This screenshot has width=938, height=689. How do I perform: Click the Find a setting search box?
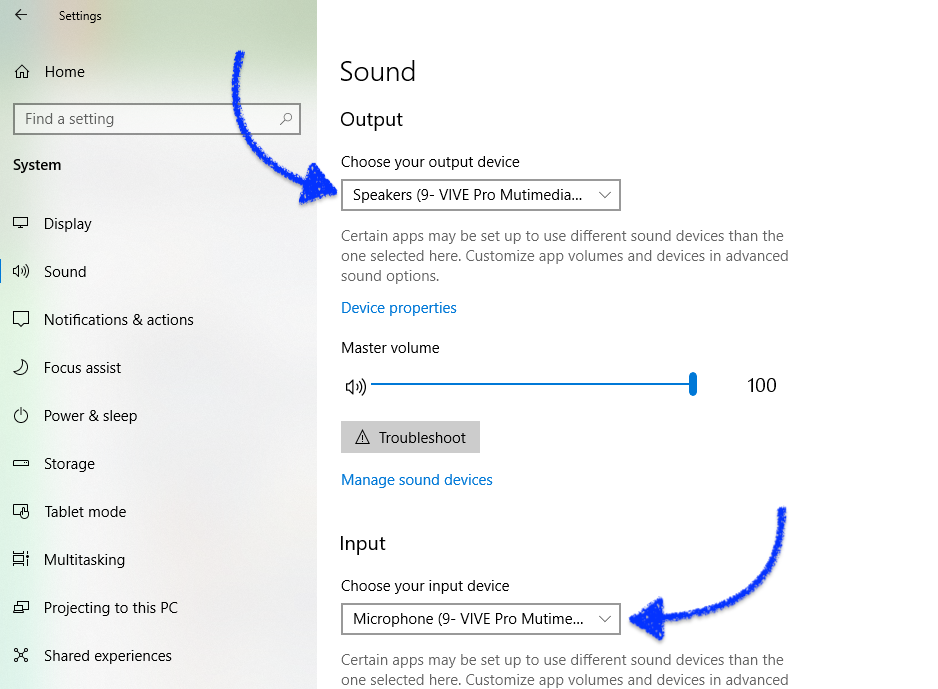(x=156, y=118)
